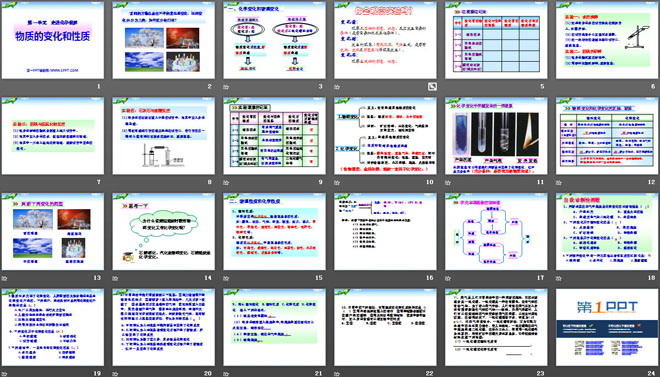The image size is (660, 377).
Task: Select slide 11 with test tube photos
Action: pos(496,136)
